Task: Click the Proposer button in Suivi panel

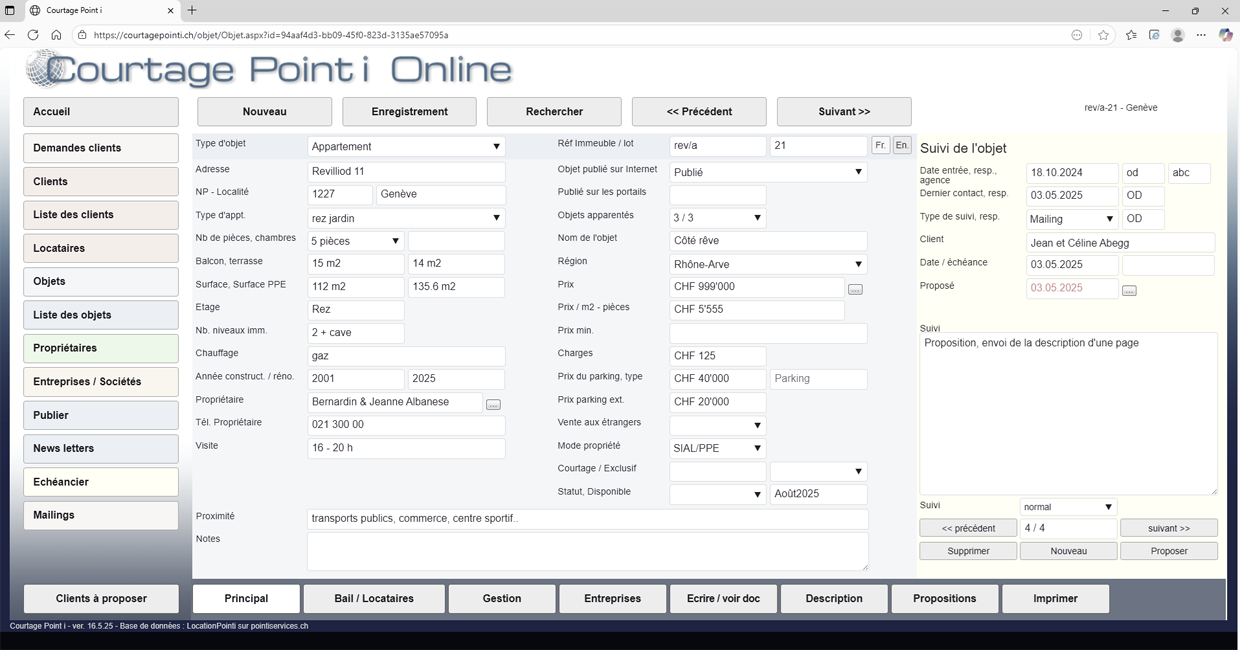Action: pyautogui.click(x=1168, y=551)
